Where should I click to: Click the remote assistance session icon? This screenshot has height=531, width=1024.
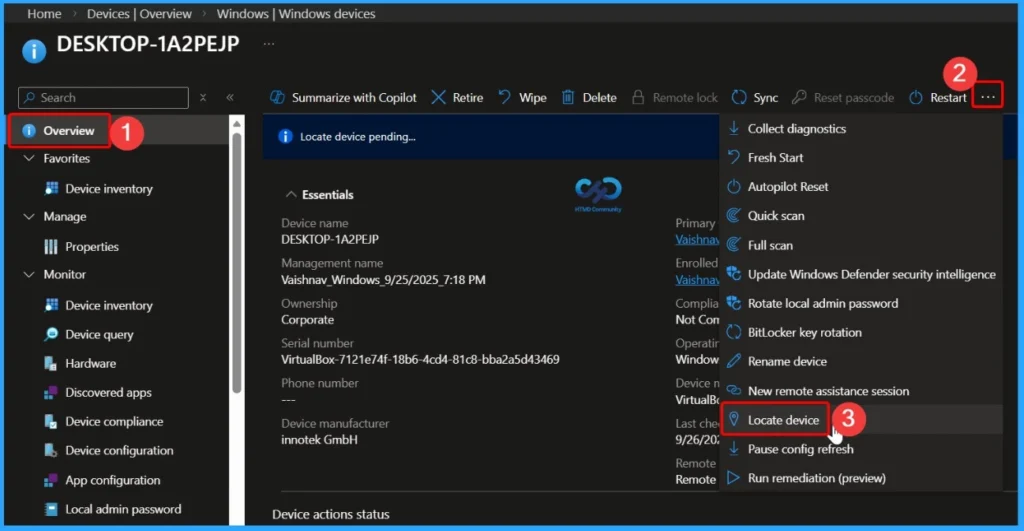pyautogui.click(x=734, y=391)
